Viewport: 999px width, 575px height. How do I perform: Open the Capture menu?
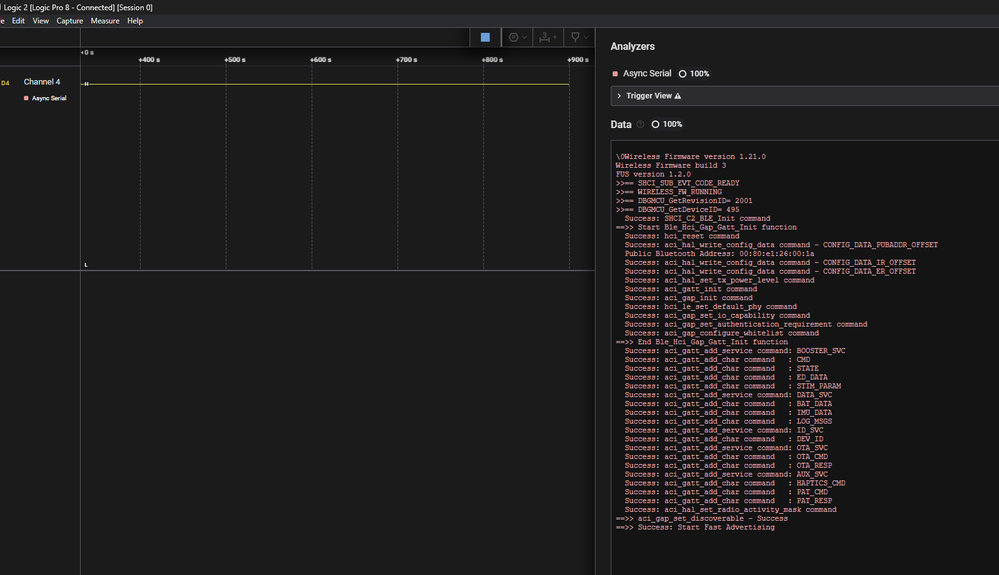(69, 20)
